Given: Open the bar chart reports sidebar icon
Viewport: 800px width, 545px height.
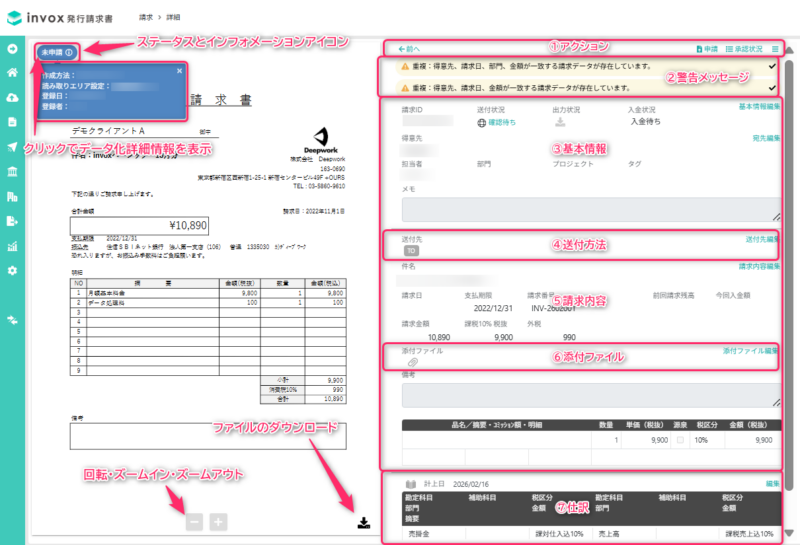Looking at the screenshot, I should coord(12,246).
